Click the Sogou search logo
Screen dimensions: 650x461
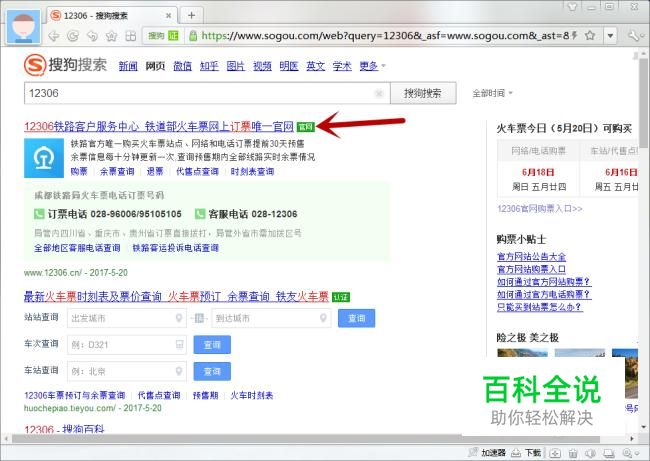click(x=65, y=65)
